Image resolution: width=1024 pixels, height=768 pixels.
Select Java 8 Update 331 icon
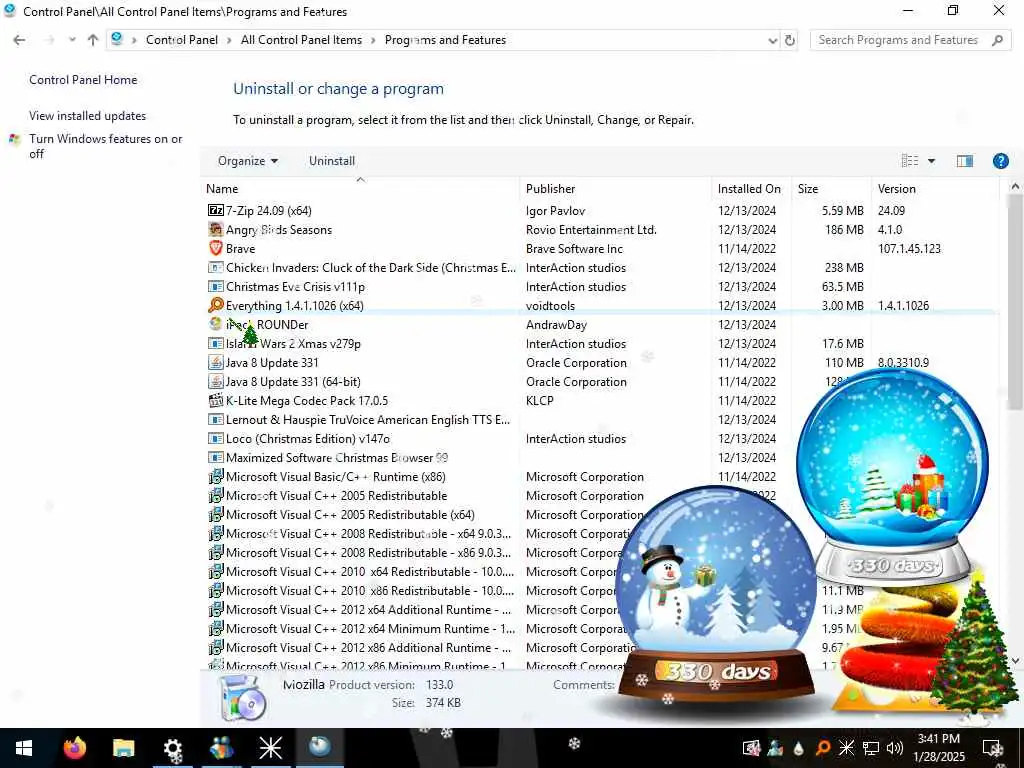point(216,362)
